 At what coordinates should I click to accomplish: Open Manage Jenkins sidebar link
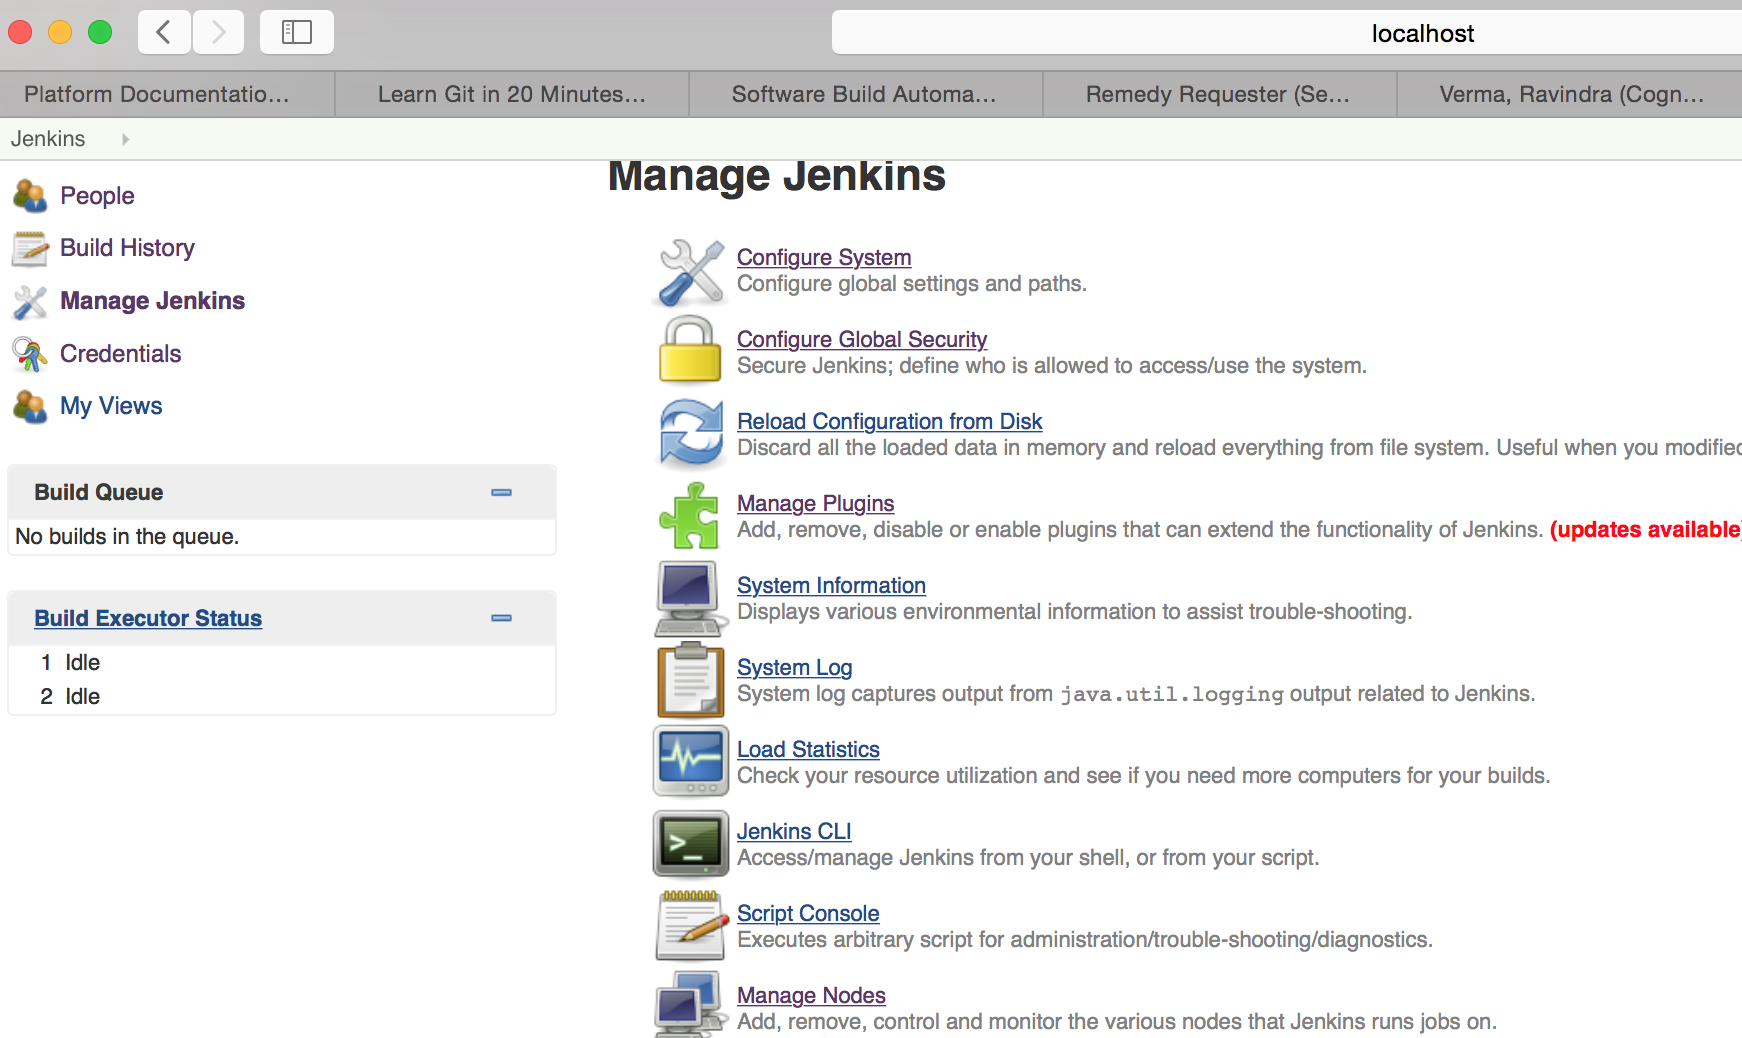[152, 301]
